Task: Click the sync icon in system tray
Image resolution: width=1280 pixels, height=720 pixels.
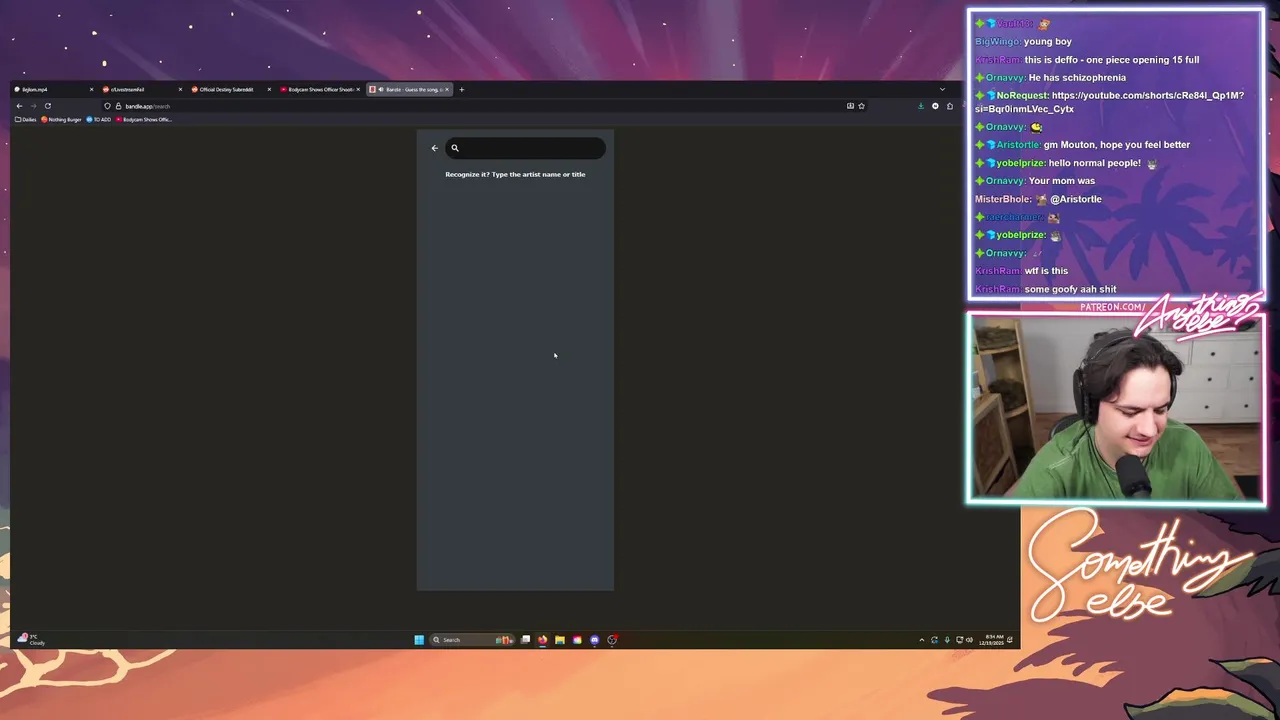Action: click(934, 640)
